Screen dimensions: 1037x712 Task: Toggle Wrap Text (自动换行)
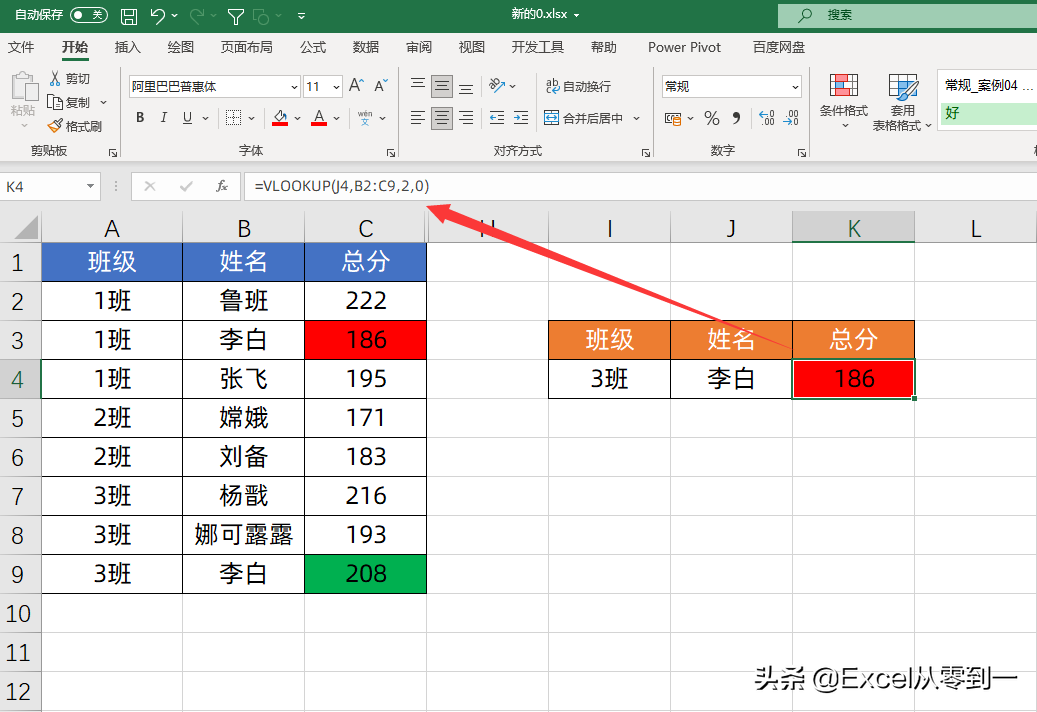point(578,86)
